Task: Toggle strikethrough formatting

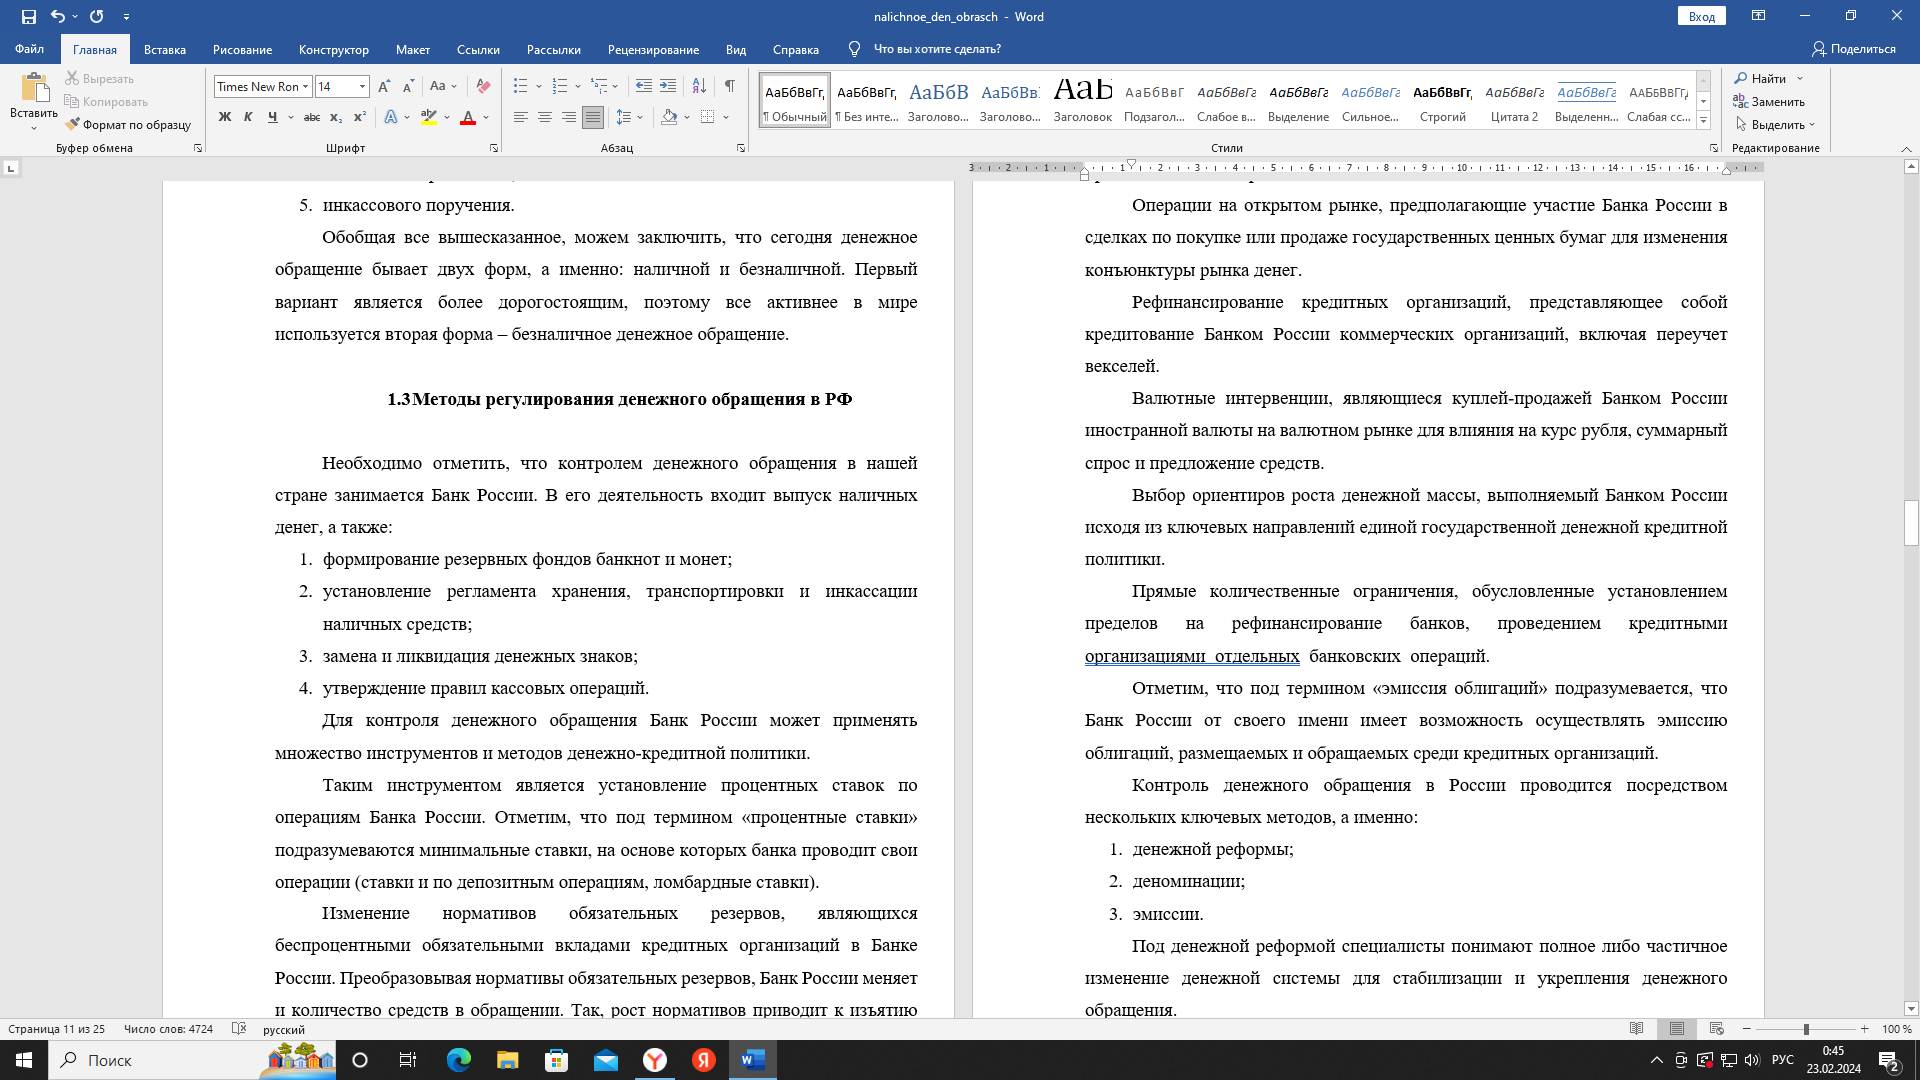Action: tap(312, 117)
